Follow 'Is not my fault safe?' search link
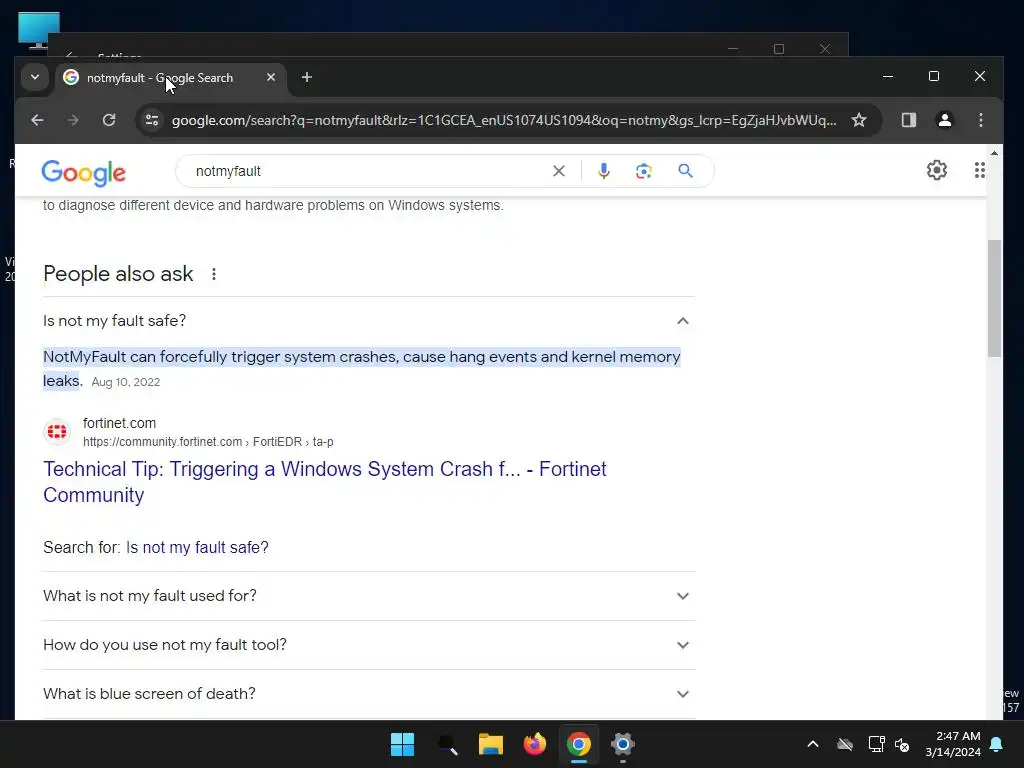The width and height of the screenshot is (1024, 768). pyautogui.click(x=197, y=547)
